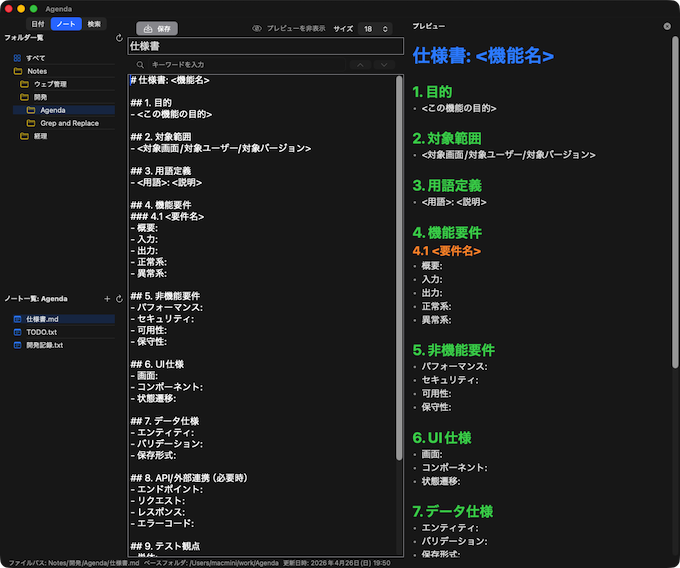Open the ウェブ管理 folder
This screenshot has height=568, width=680.
tap(50, 84)
